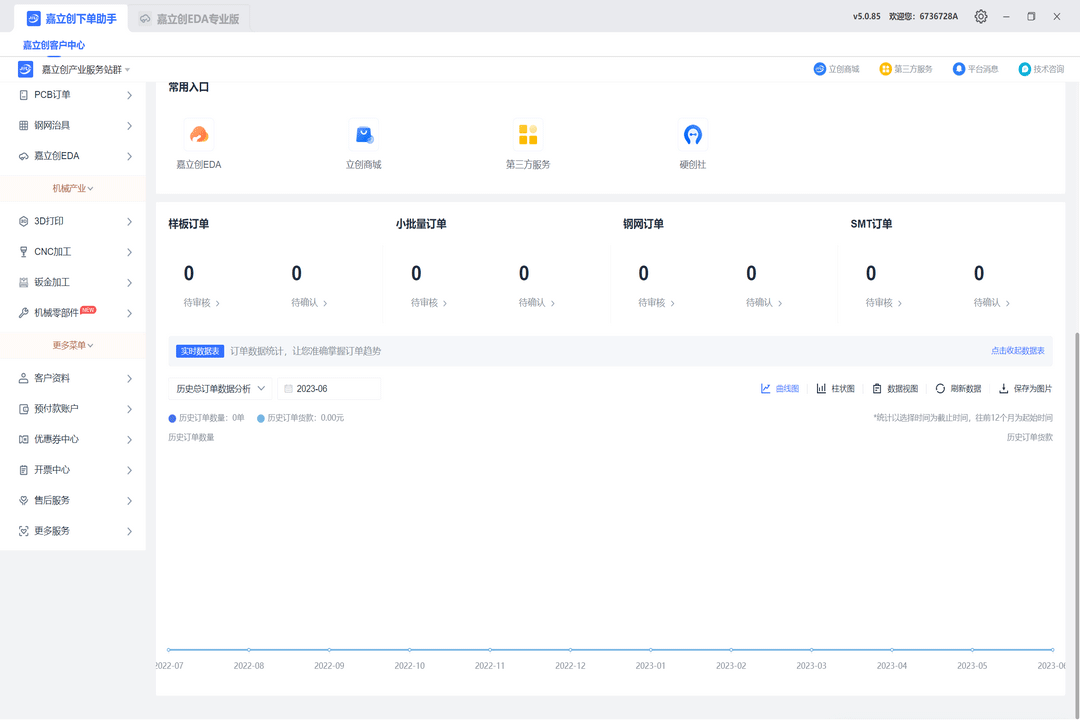Click the 钣金加工 sidebar icon

coord(23,282)
